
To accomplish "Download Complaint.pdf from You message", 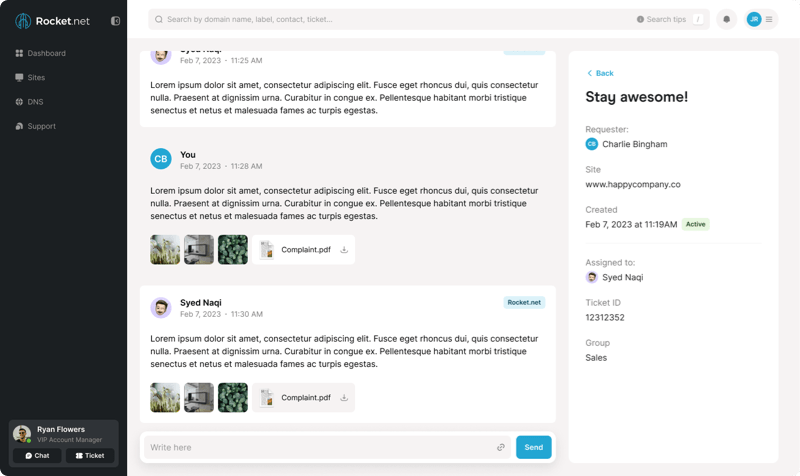I will click(x=344, y=249).
